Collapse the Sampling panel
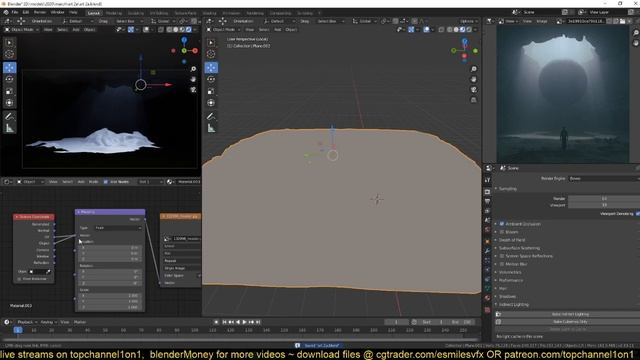640x360 pixels. coord(508,189)
